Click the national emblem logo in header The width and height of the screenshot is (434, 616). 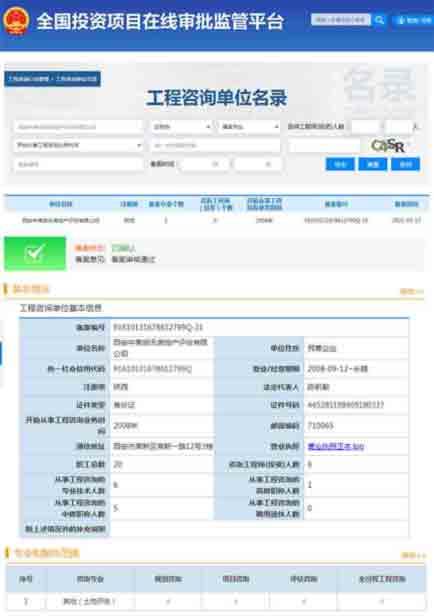point(16,20)
